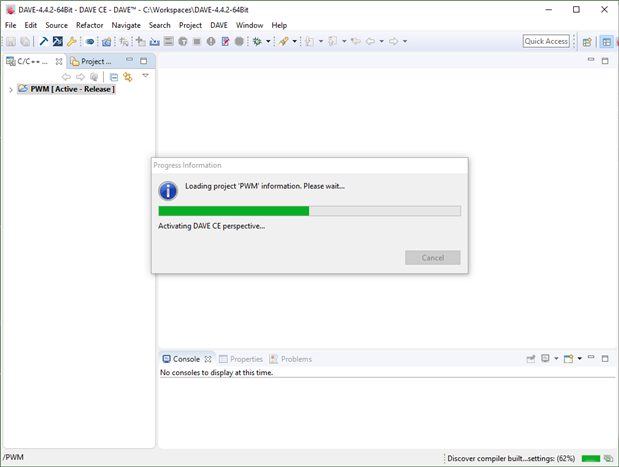Expand the PWM project tree node

11,90
